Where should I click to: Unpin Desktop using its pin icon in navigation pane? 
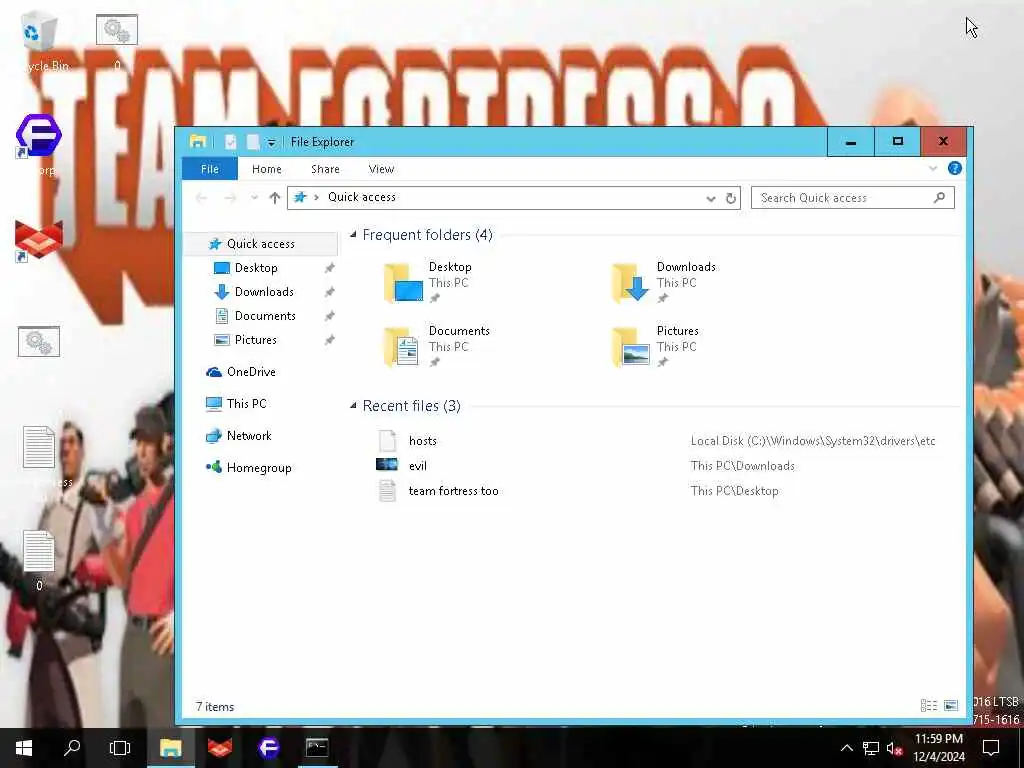pos(330,268)
